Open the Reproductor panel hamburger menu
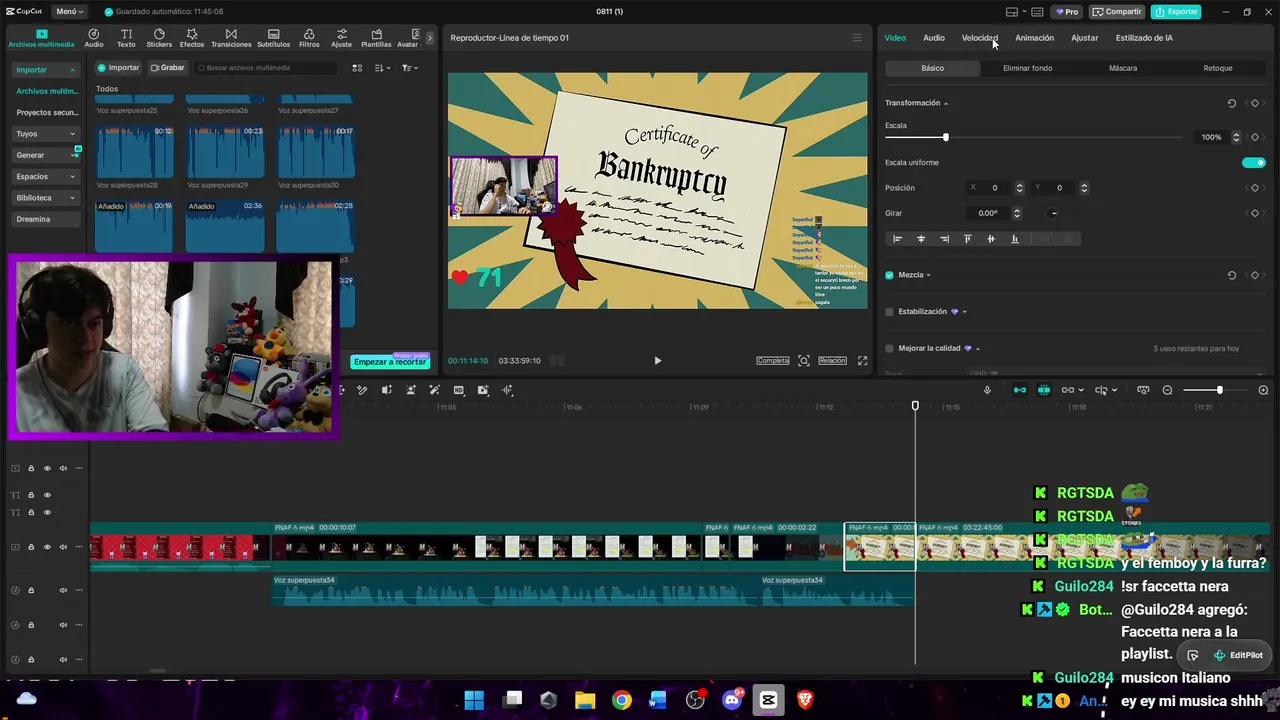The image size is (1280, 720). (x=856, y=38)
